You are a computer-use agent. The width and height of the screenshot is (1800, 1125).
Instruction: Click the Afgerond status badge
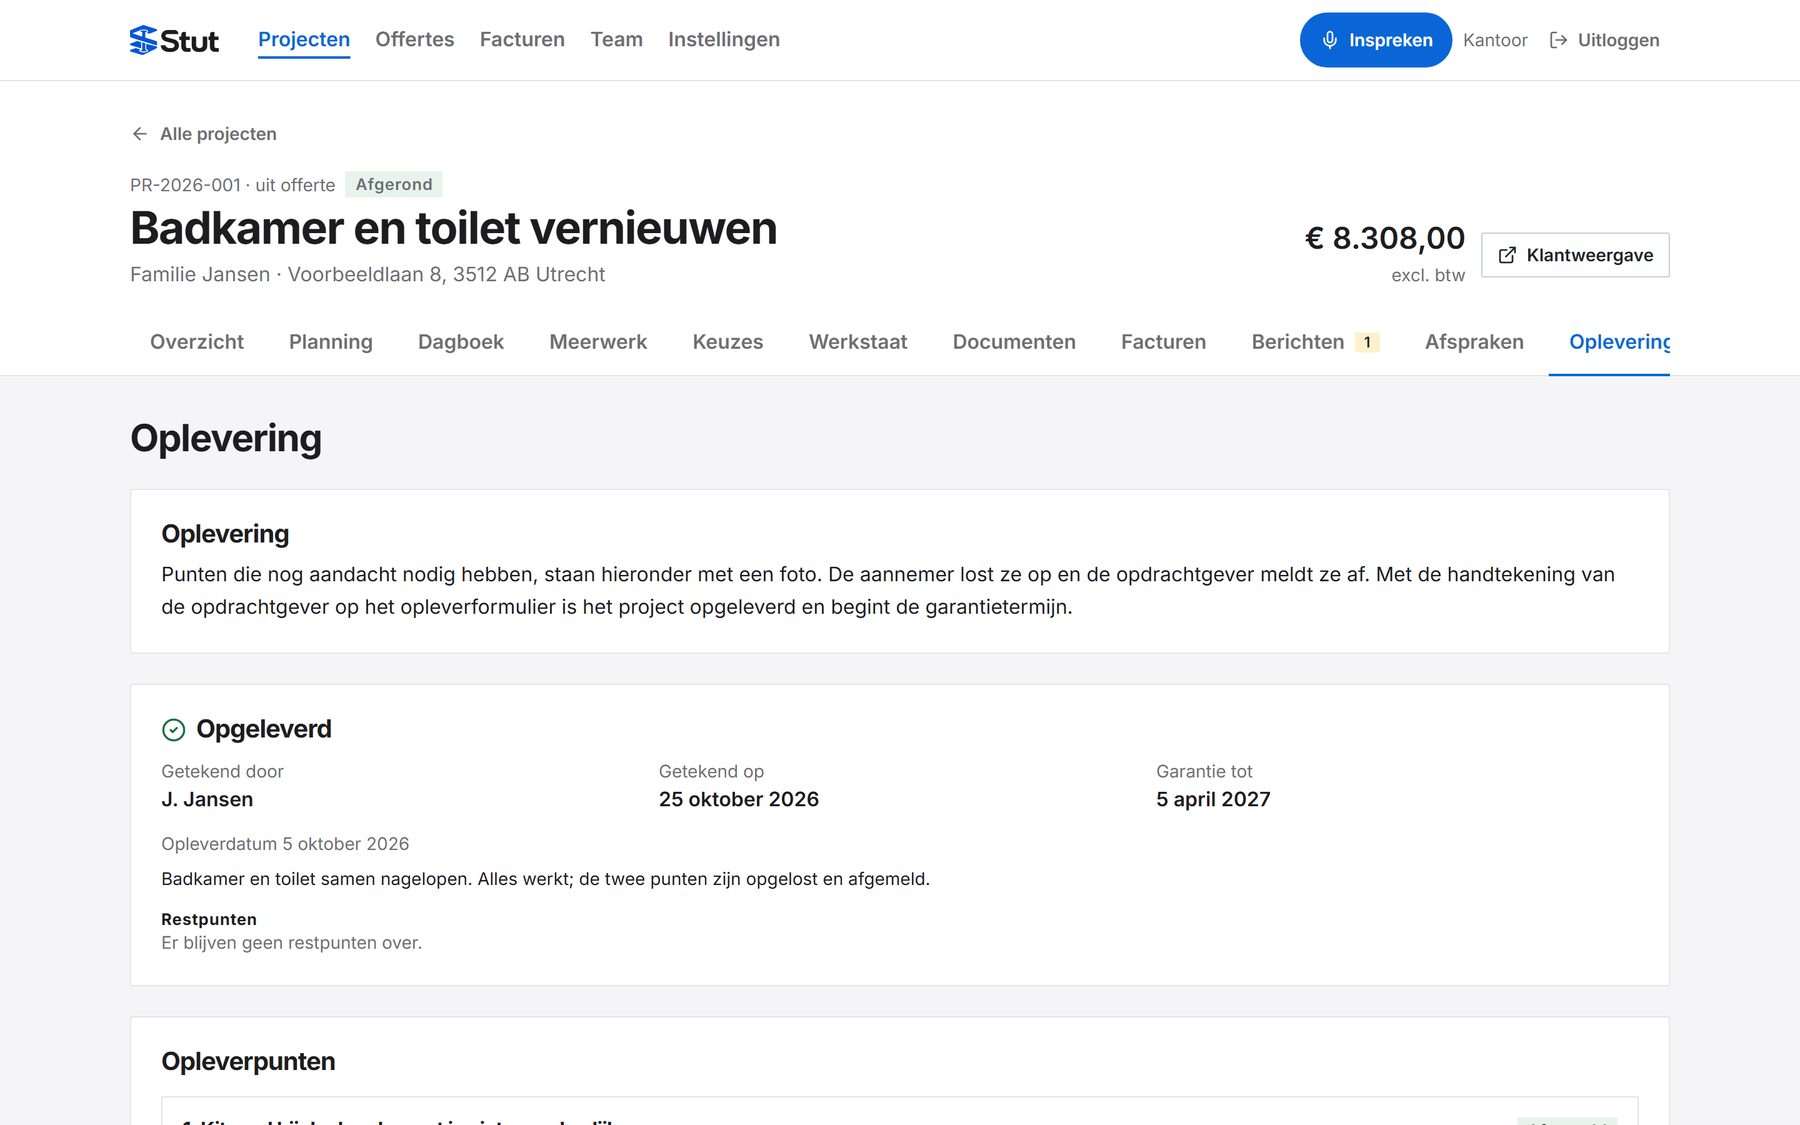[x=394, y=184]
